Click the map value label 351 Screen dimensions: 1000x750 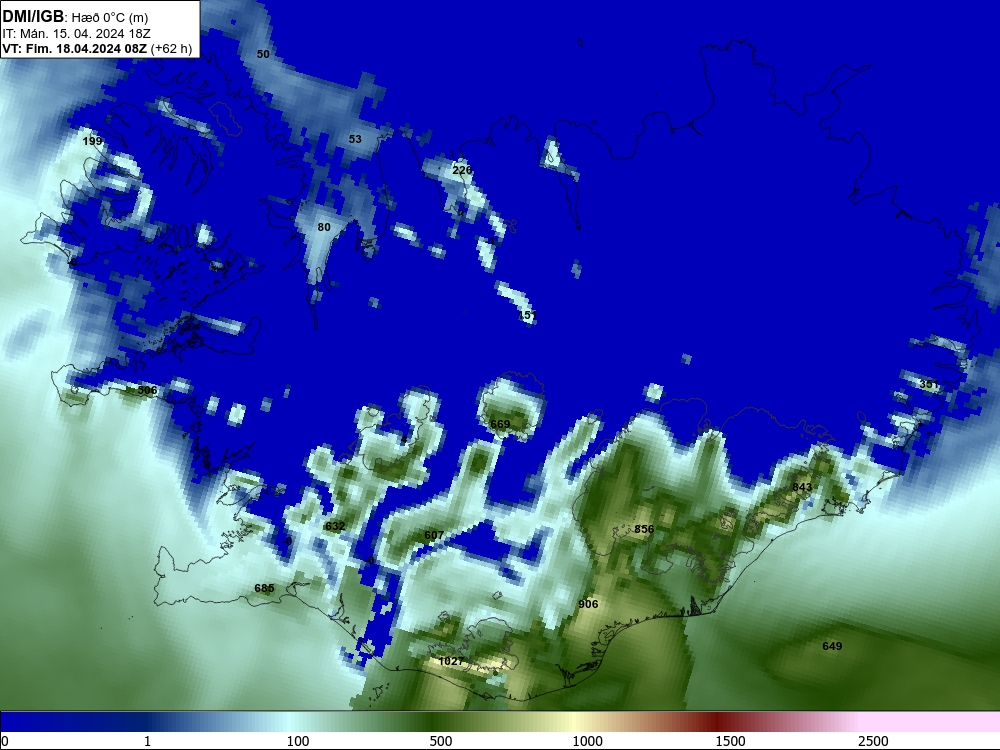(x=929, y=385)
